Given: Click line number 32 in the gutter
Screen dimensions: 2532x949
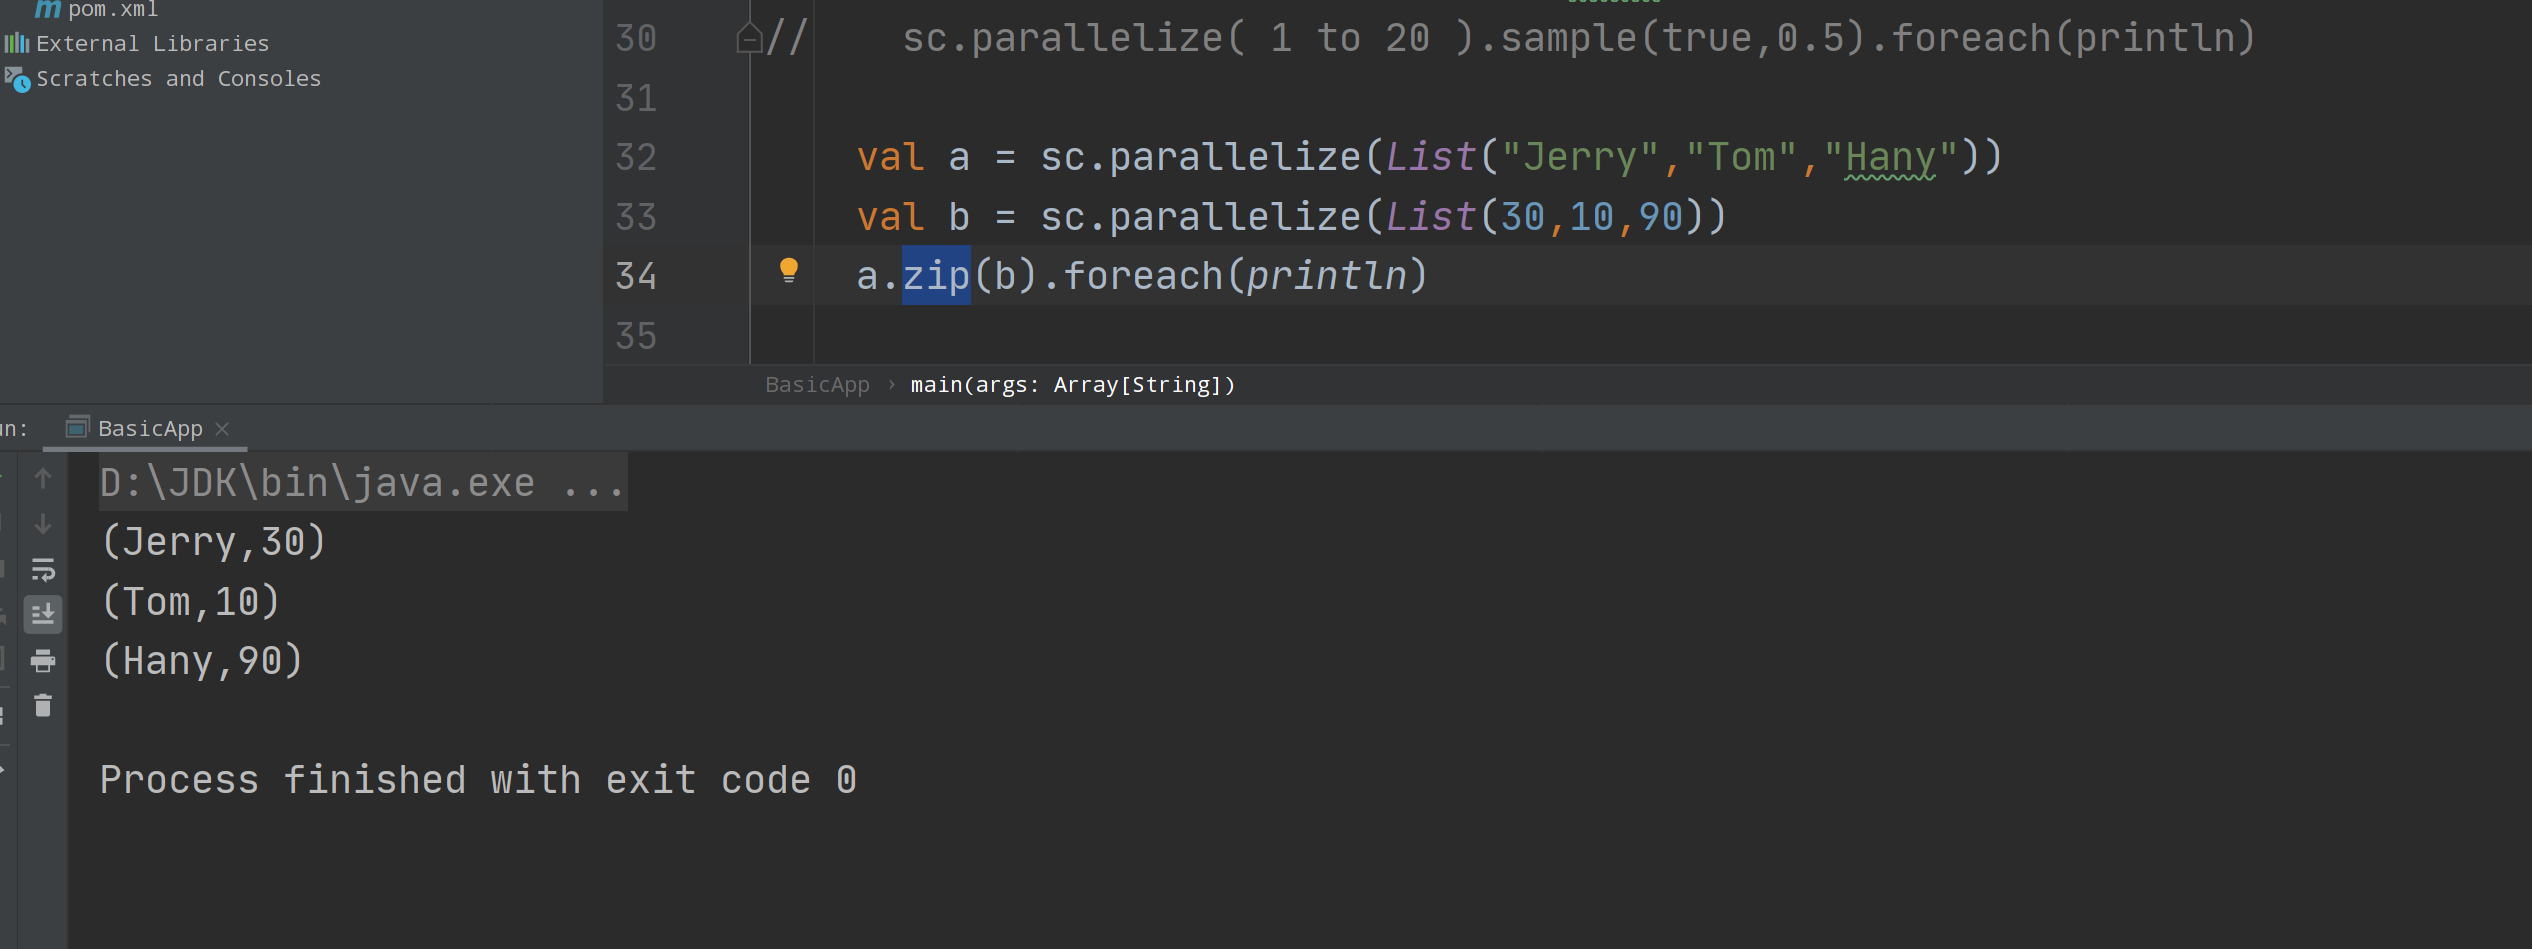Looking at the screenshot, I should tap(636, 157).
